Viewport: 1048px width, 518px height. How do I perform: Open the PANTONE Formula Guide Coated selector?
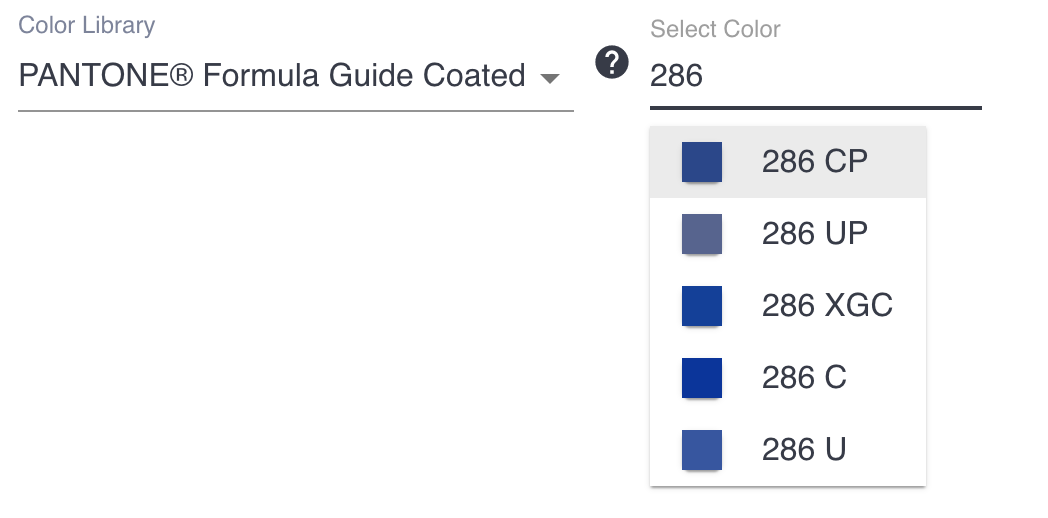tap(272, 76)
